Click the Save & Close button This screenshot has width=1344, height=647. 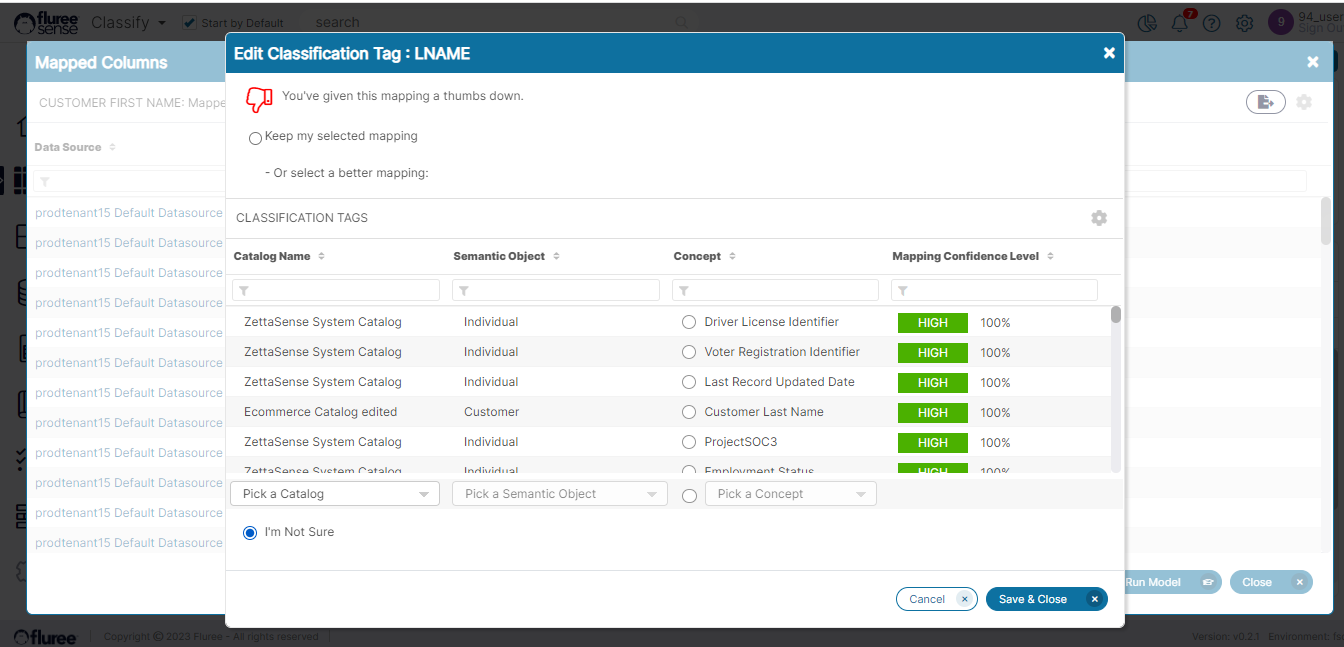[1045, 599]
